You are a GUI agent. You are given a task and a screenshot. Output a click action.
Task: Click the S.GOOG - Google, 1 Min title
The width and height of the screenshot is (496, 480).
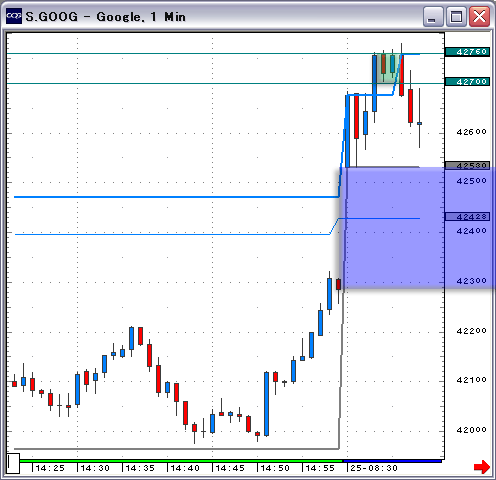(105, 17)
